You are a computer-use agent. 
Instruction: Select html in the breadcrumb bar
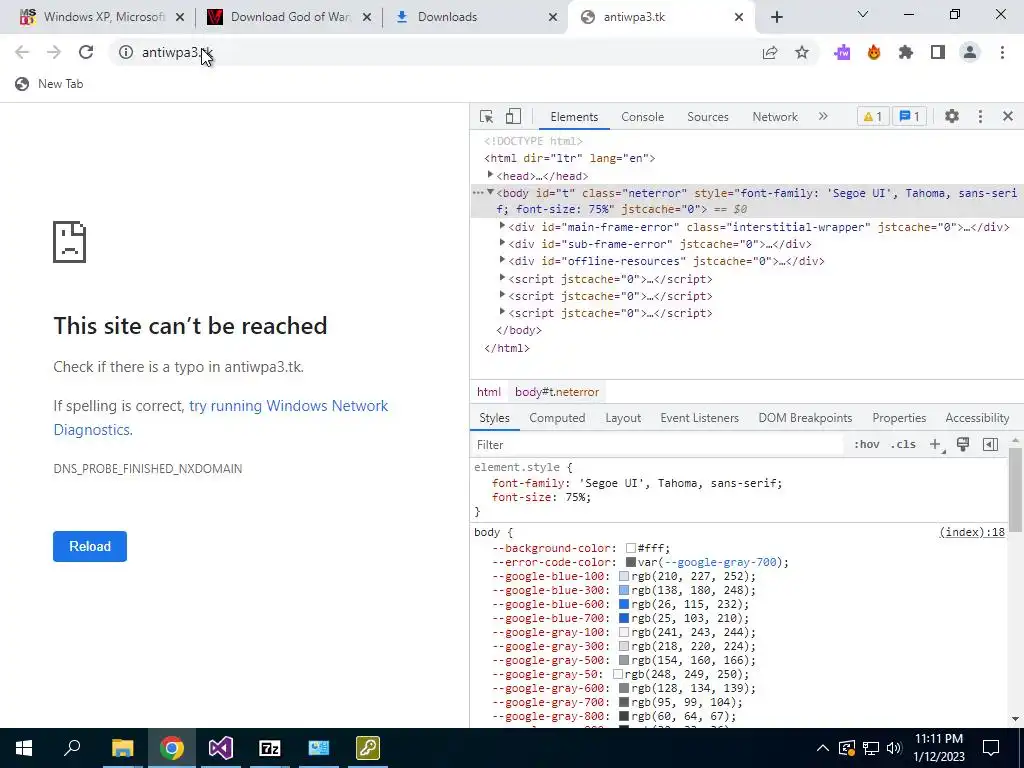click(x=488, y=392)
